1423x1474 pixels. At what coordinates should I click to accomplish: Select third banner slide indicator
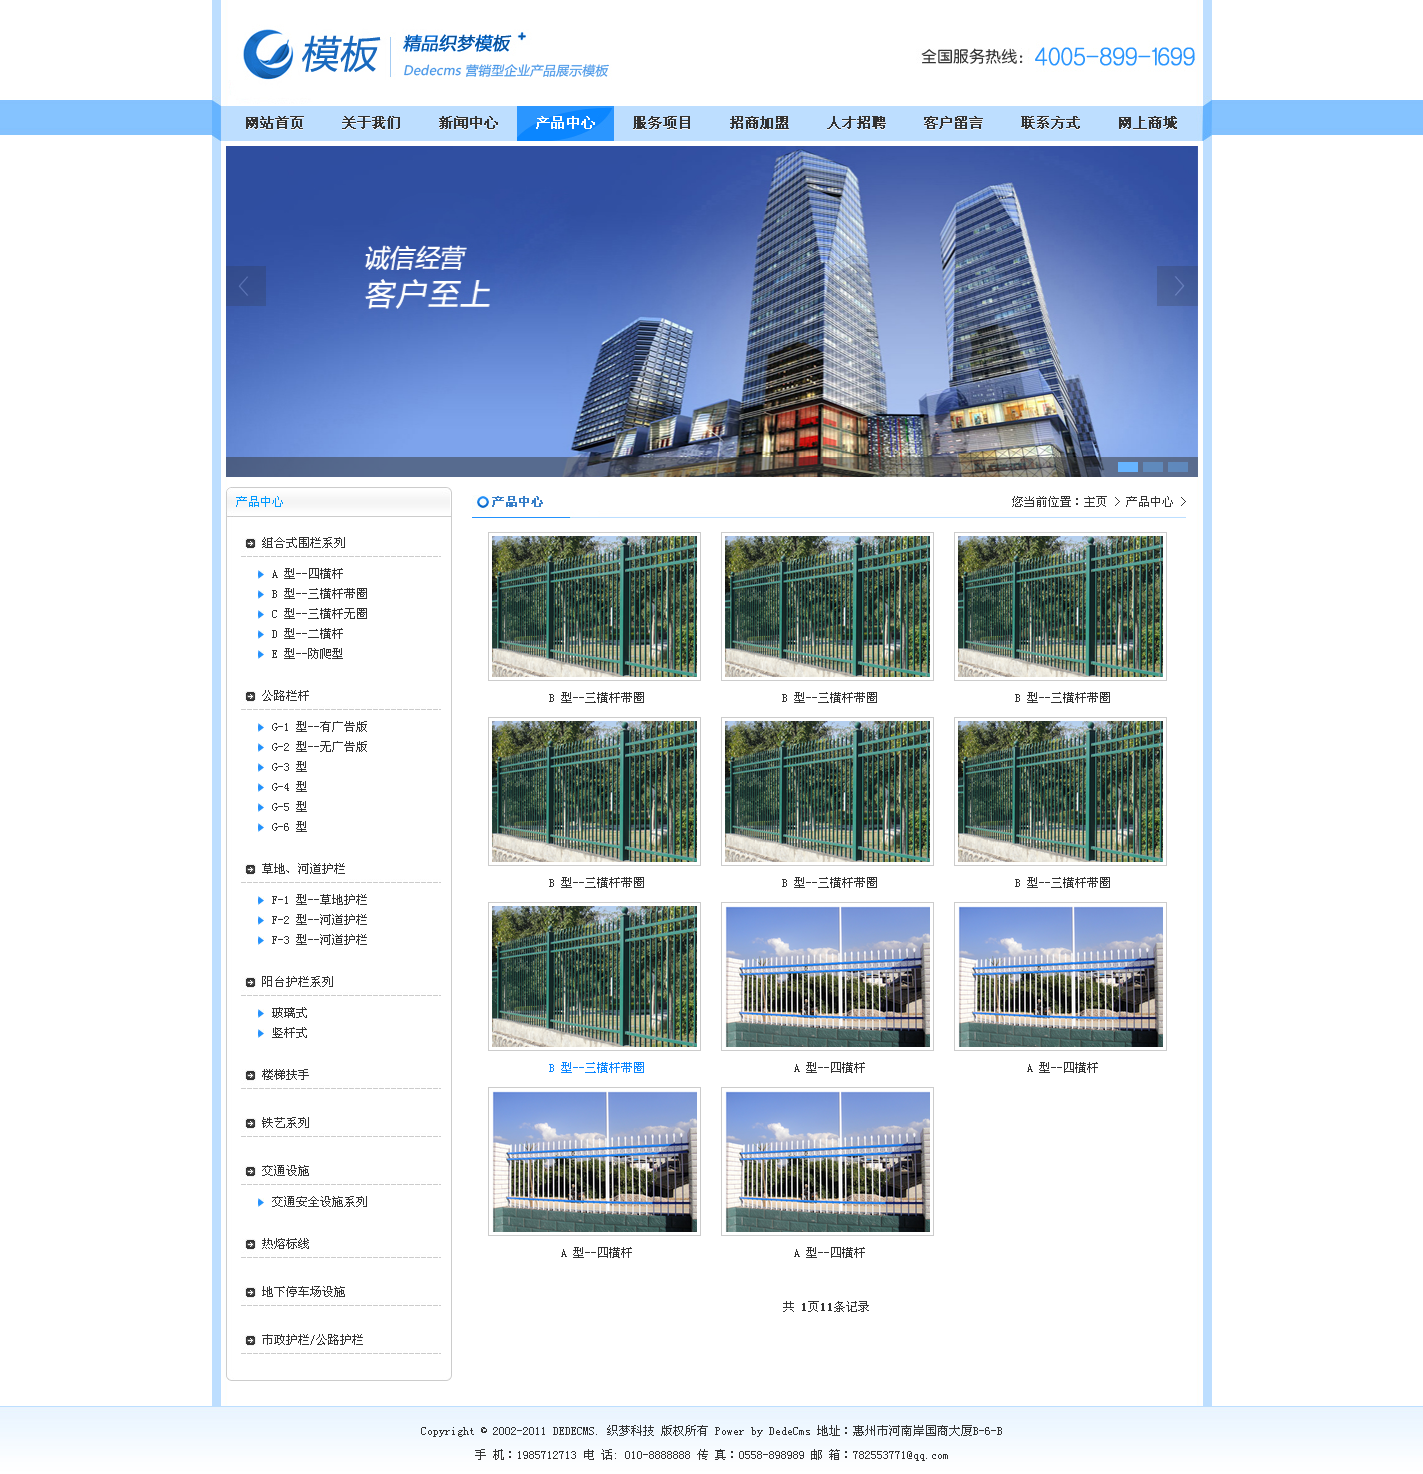click(1177, 467)
